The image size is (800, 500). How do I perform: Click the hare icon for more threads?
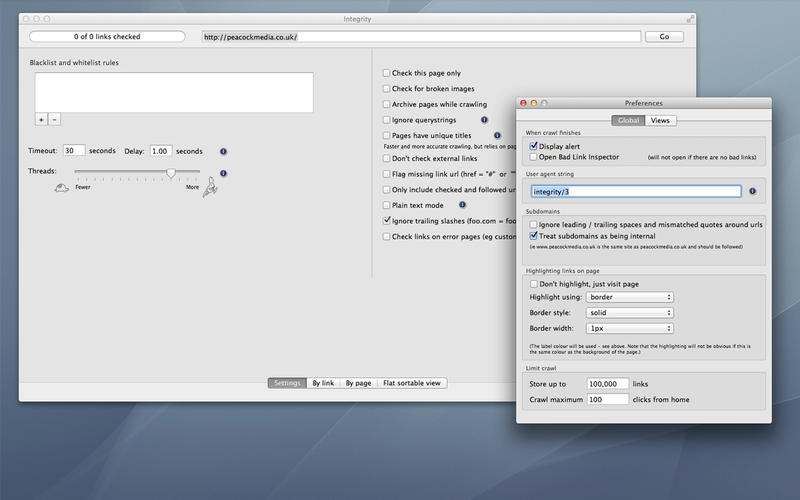tap(209, 188)
